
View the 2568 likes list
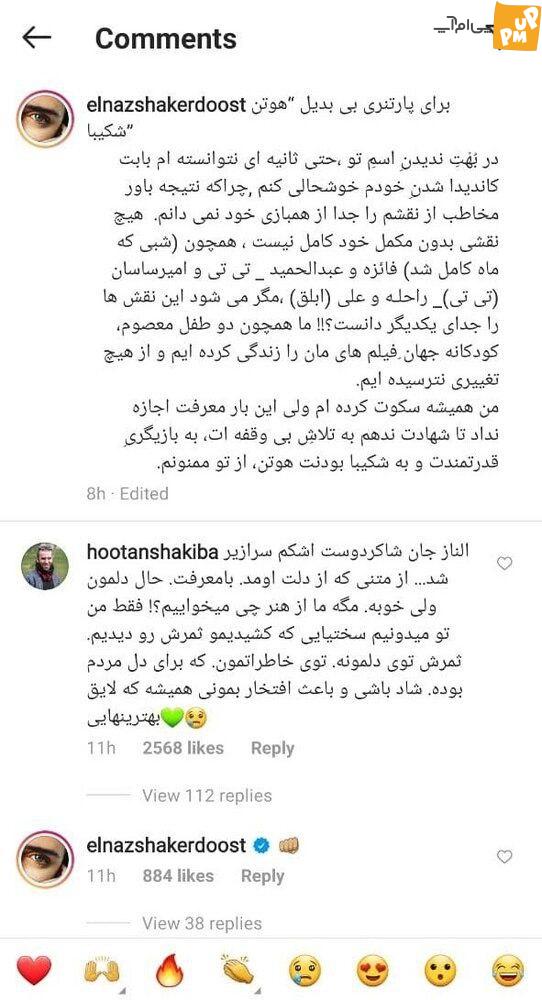pos(183,748)
